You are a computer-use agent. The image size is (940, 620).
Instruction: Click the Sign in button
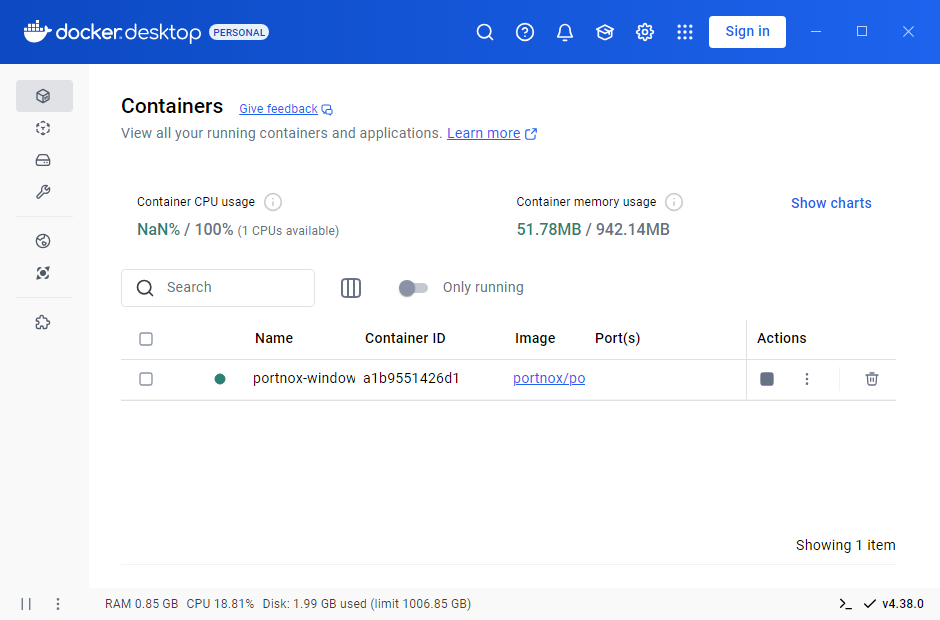[x=748, y=32]
